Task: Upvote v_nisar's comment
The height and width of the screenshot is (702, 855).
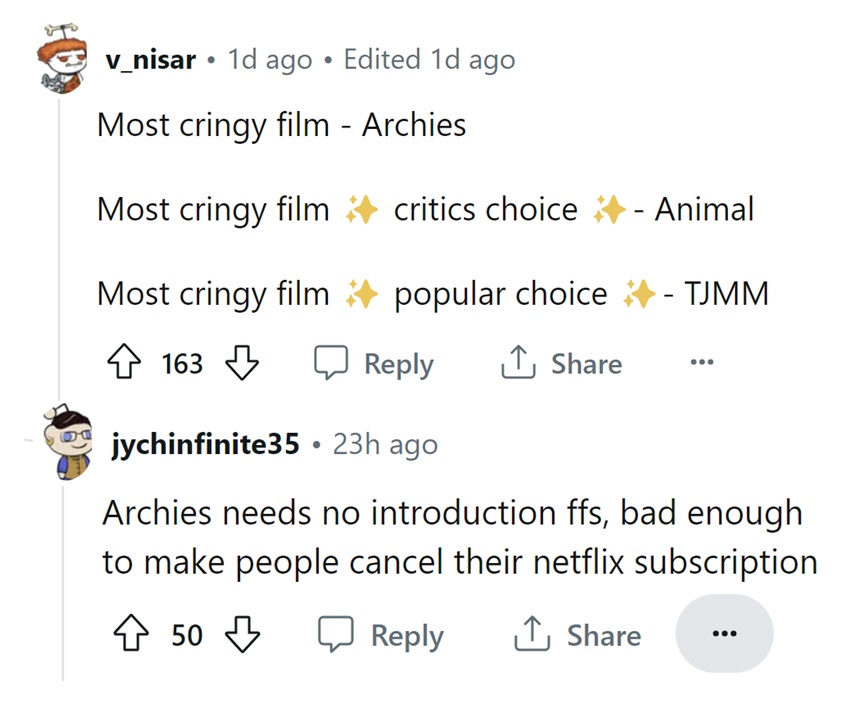Action: pyautogui.click(x=126, y=363)
